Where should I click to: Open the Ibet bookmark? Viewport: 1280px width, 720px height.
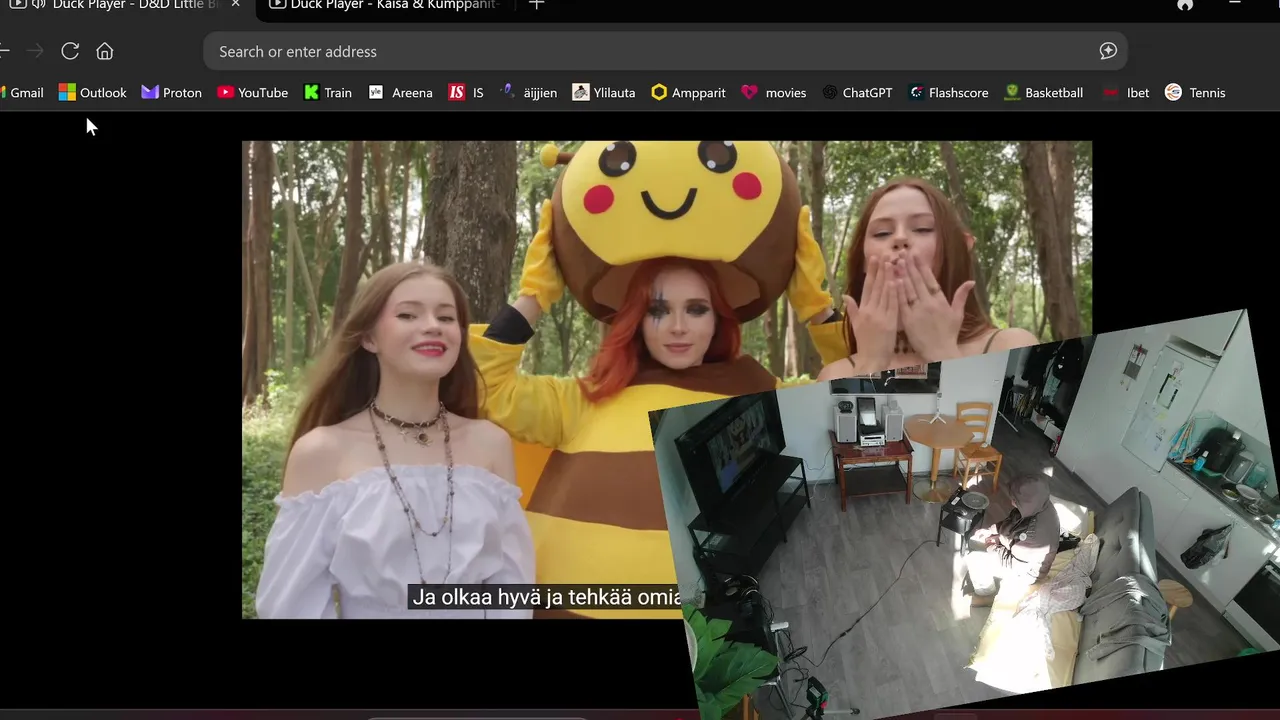(x=1126, y=92)
